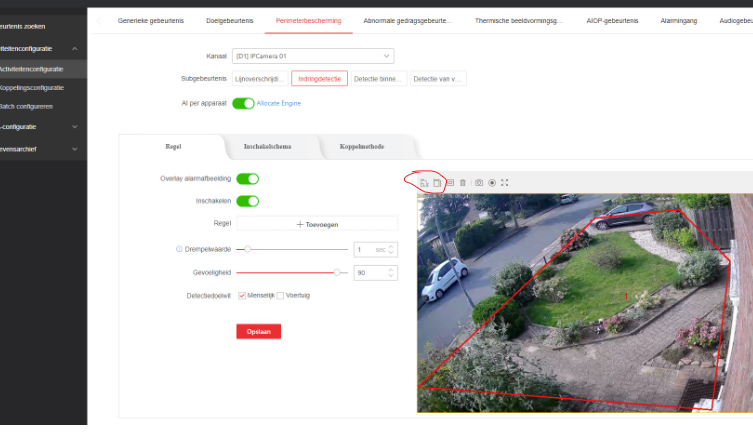Click the Gevoeligheid slider handle
This screenshot has height=433, width=753.
(x=337, y=272)
